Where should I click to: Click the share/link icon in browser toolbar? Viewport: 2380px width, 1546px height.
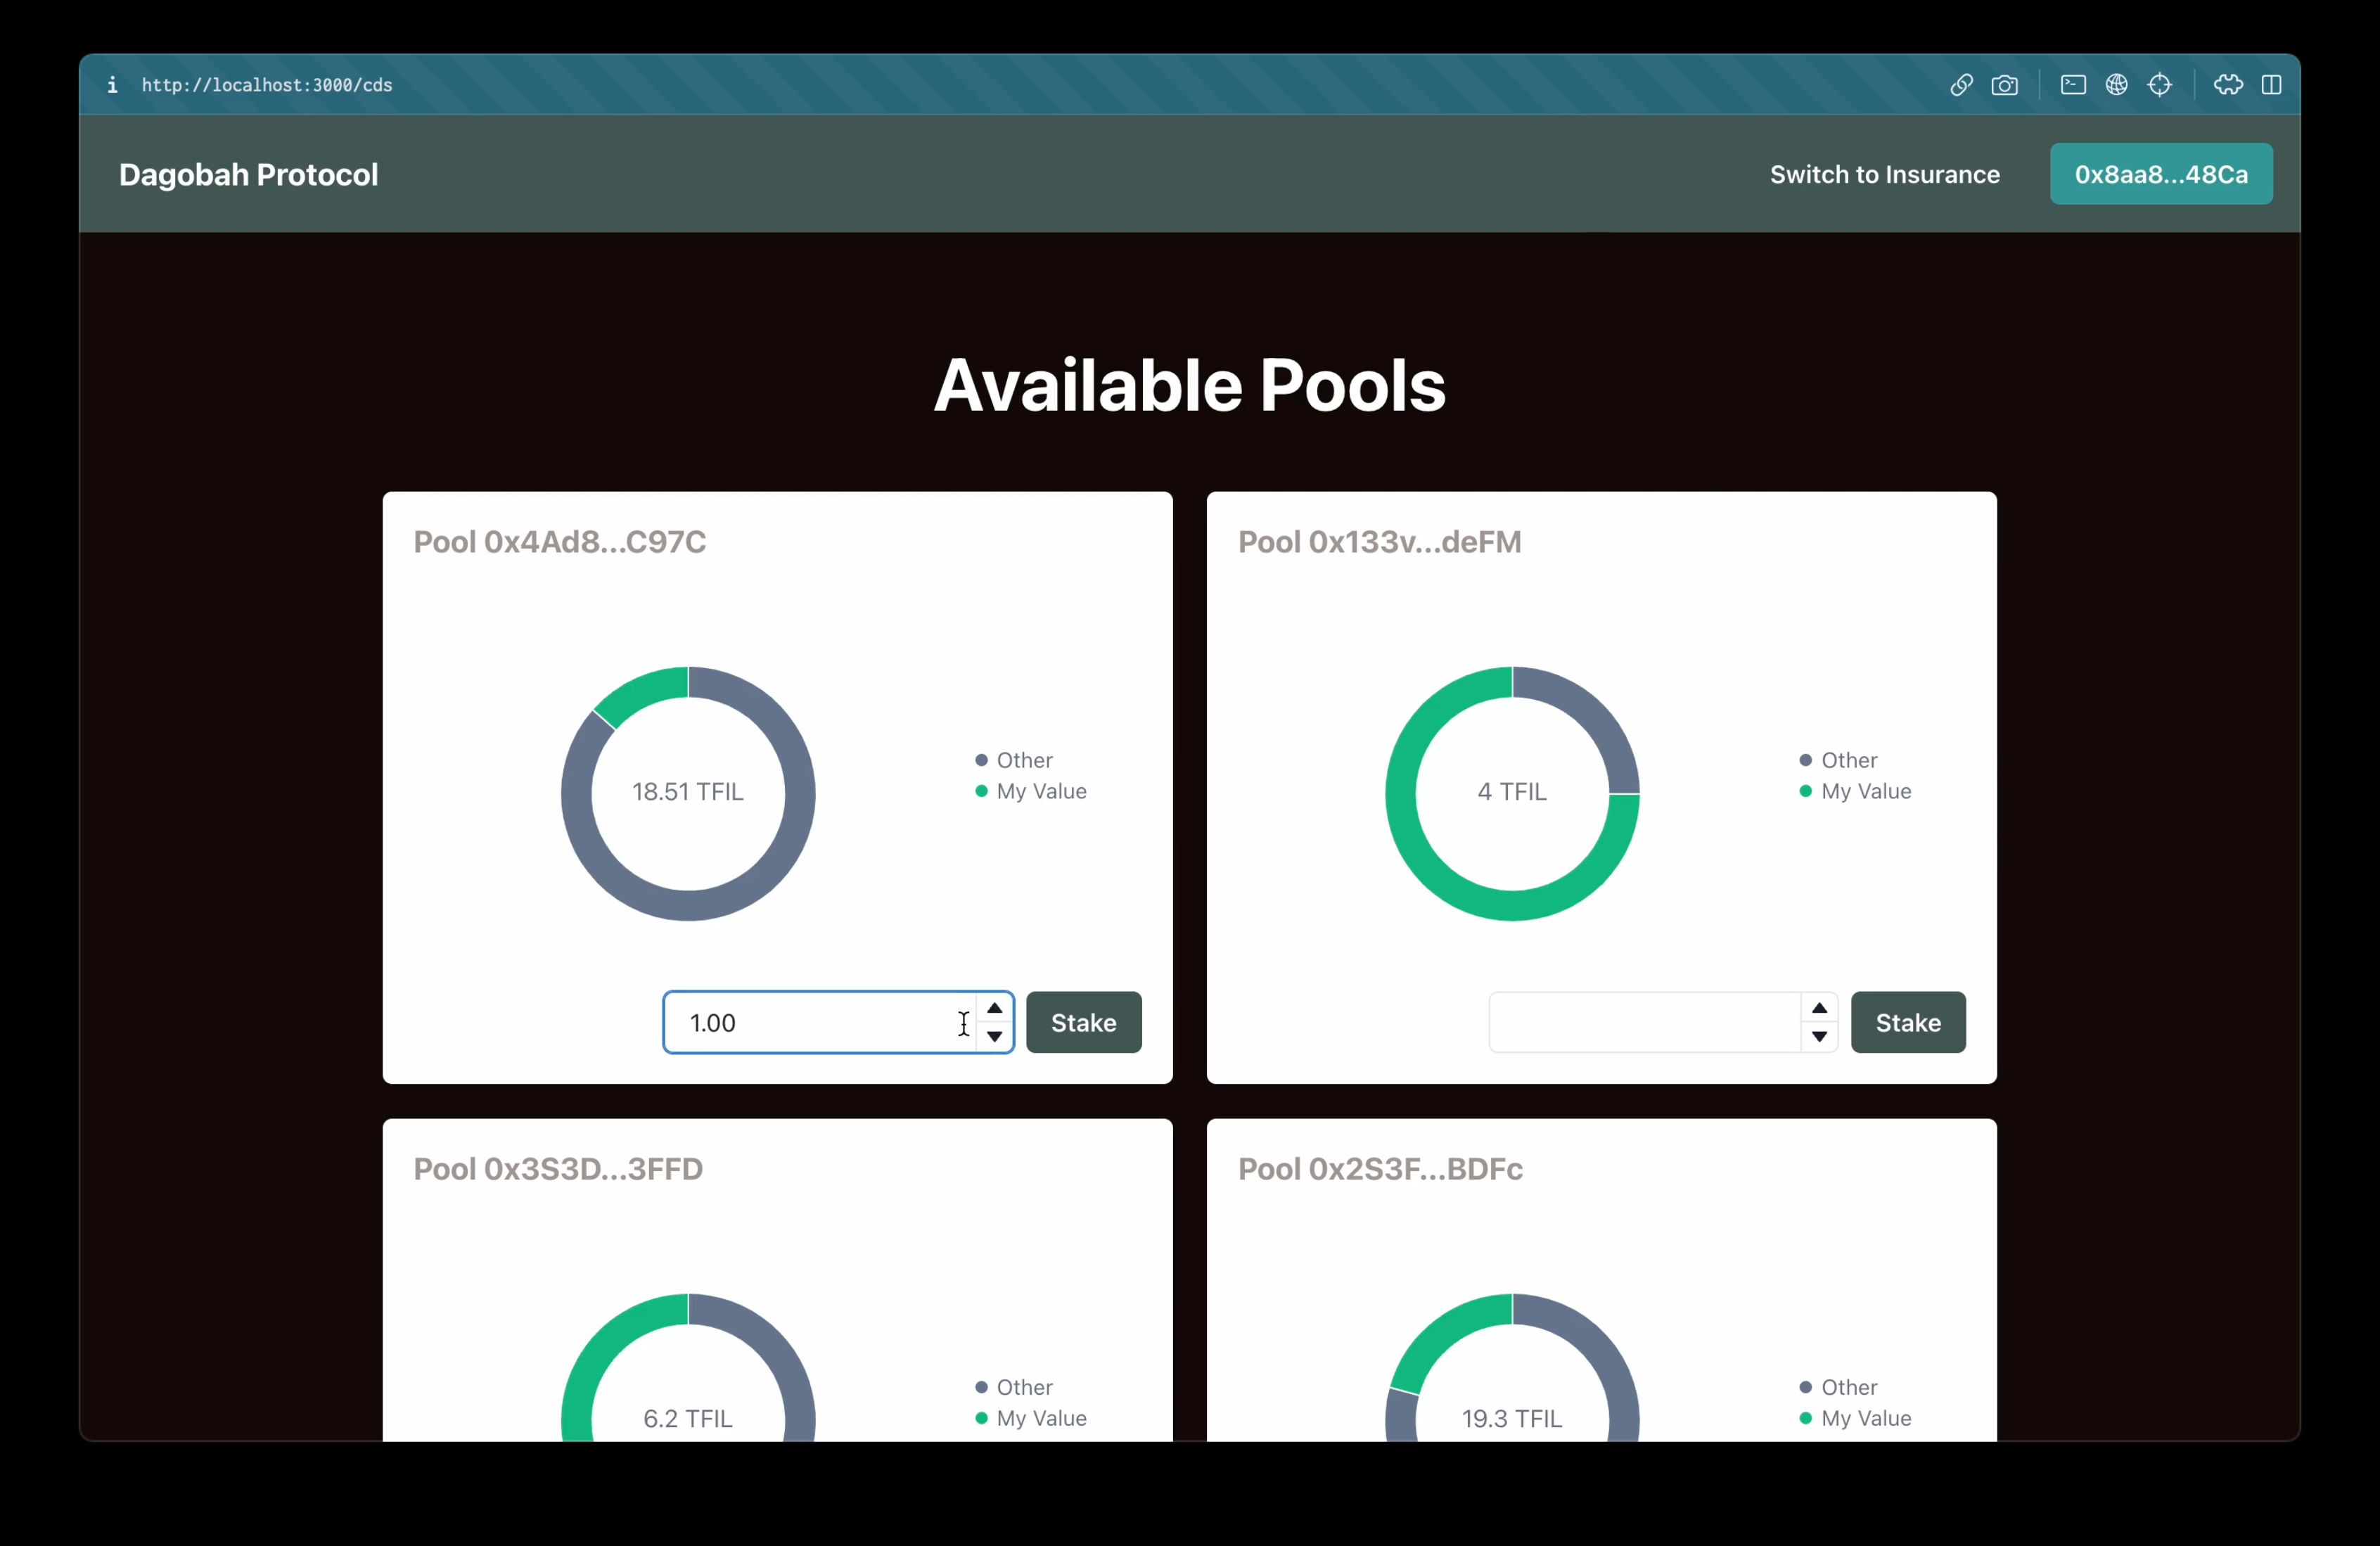click(x=1962, y=83)
